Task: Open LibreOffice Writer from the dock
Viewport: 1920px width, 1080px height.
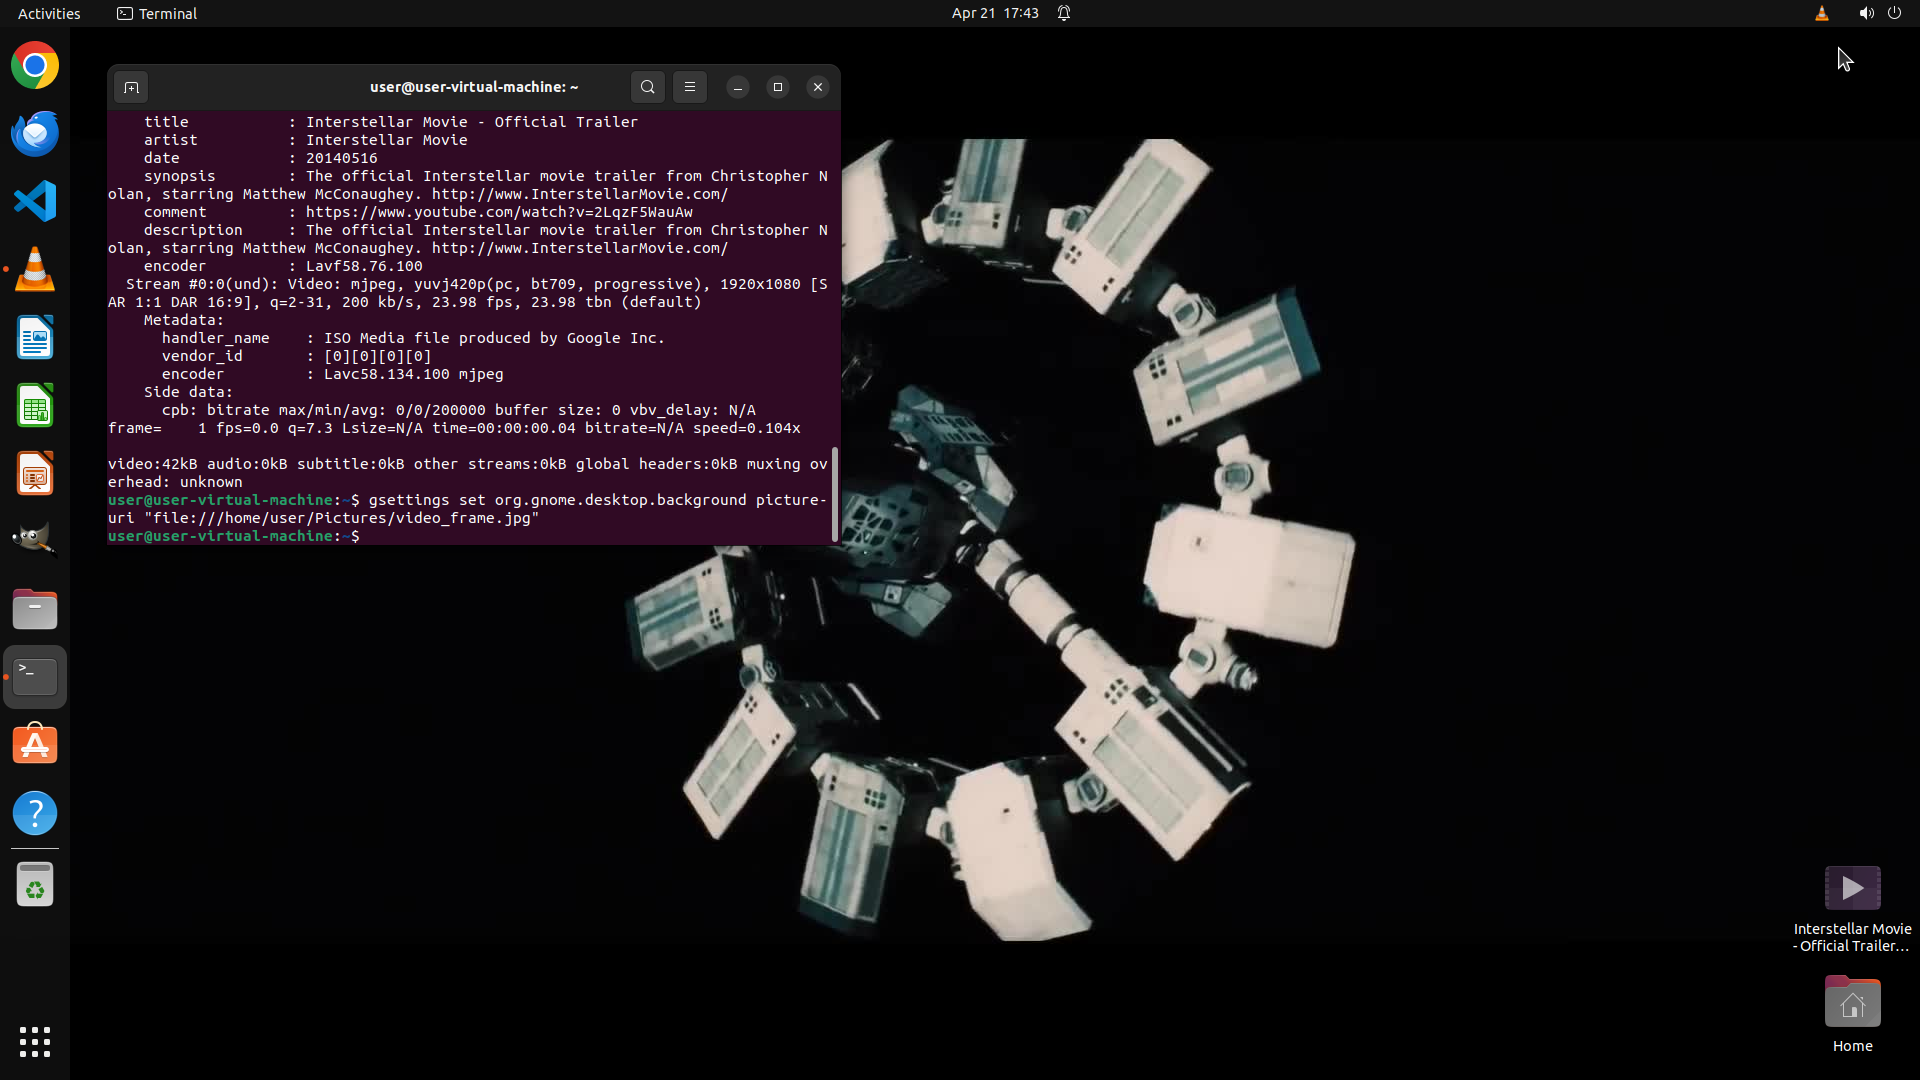Action: click(x=35, y=338)
